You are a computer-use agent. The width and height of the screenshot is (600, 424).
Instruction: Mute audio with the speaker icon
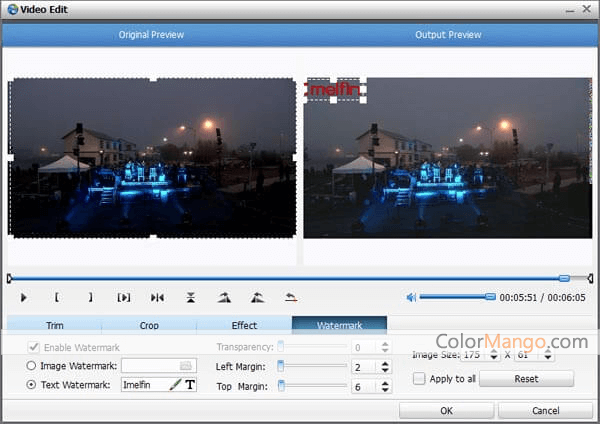coord(411,297)
